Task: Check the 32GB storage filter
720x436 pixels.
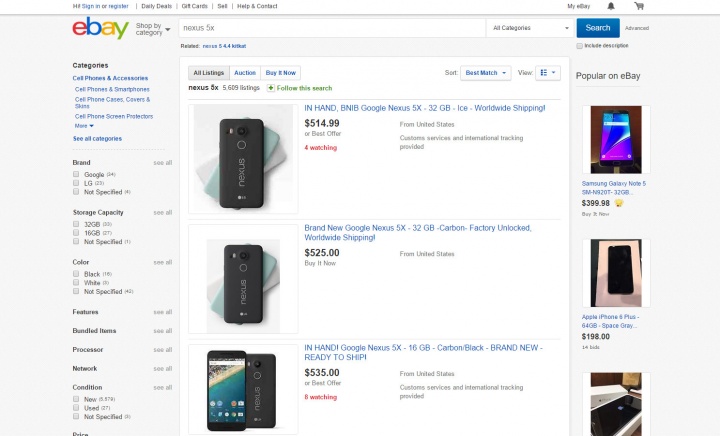Action: pos(76,224)
